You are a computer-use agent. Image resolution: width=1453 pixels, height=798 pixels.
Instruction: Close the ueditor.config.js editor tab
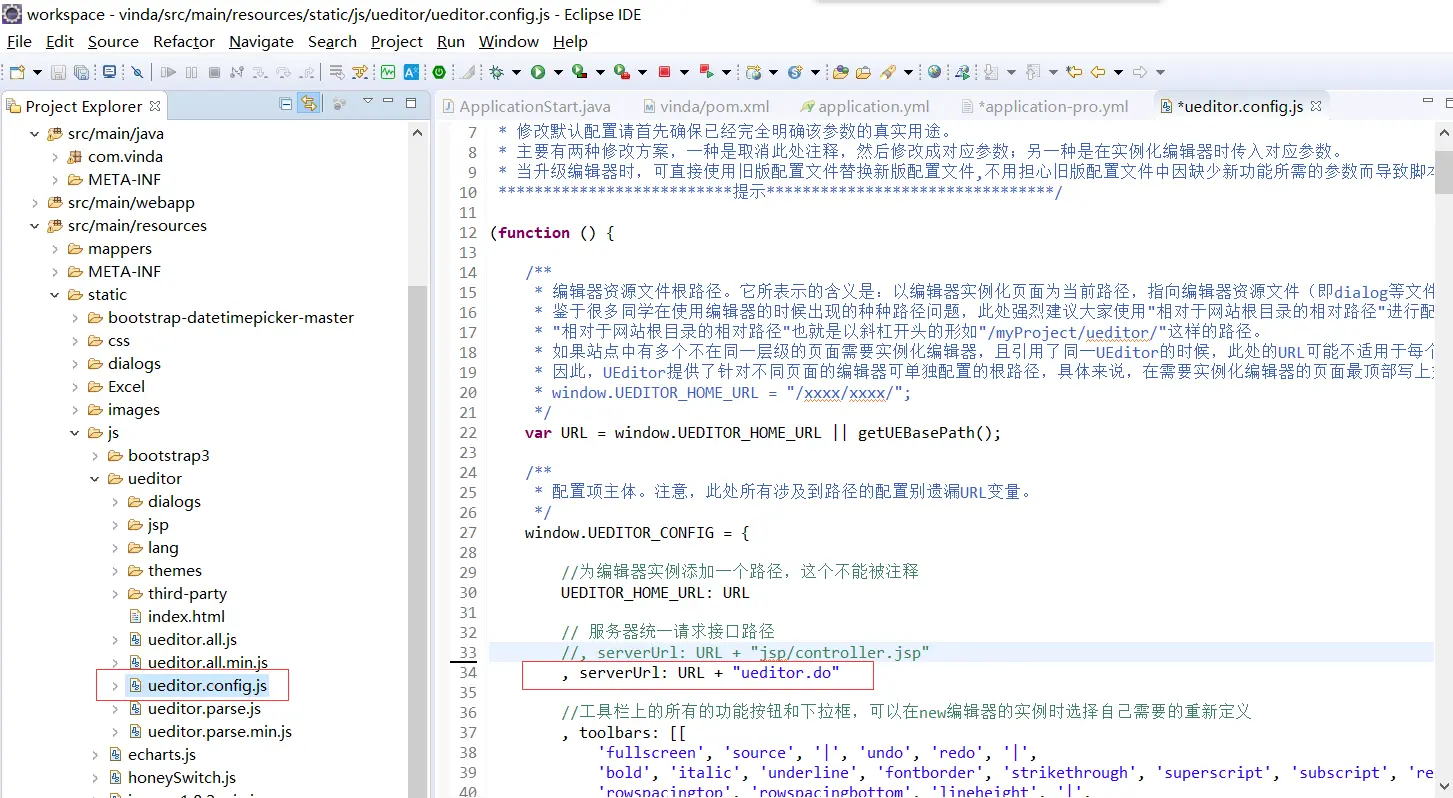tap(1316, 106)
